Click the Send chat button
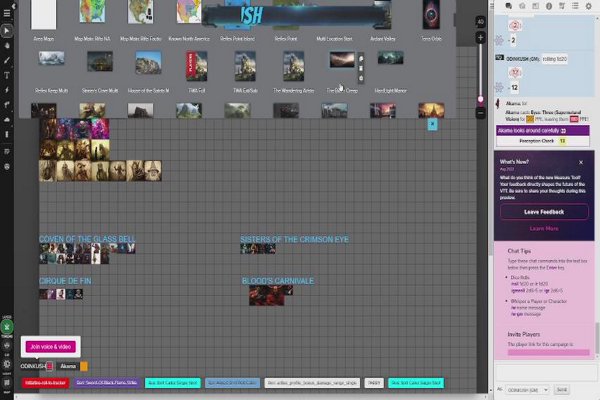The image size is (600, 400). point(562,390)
